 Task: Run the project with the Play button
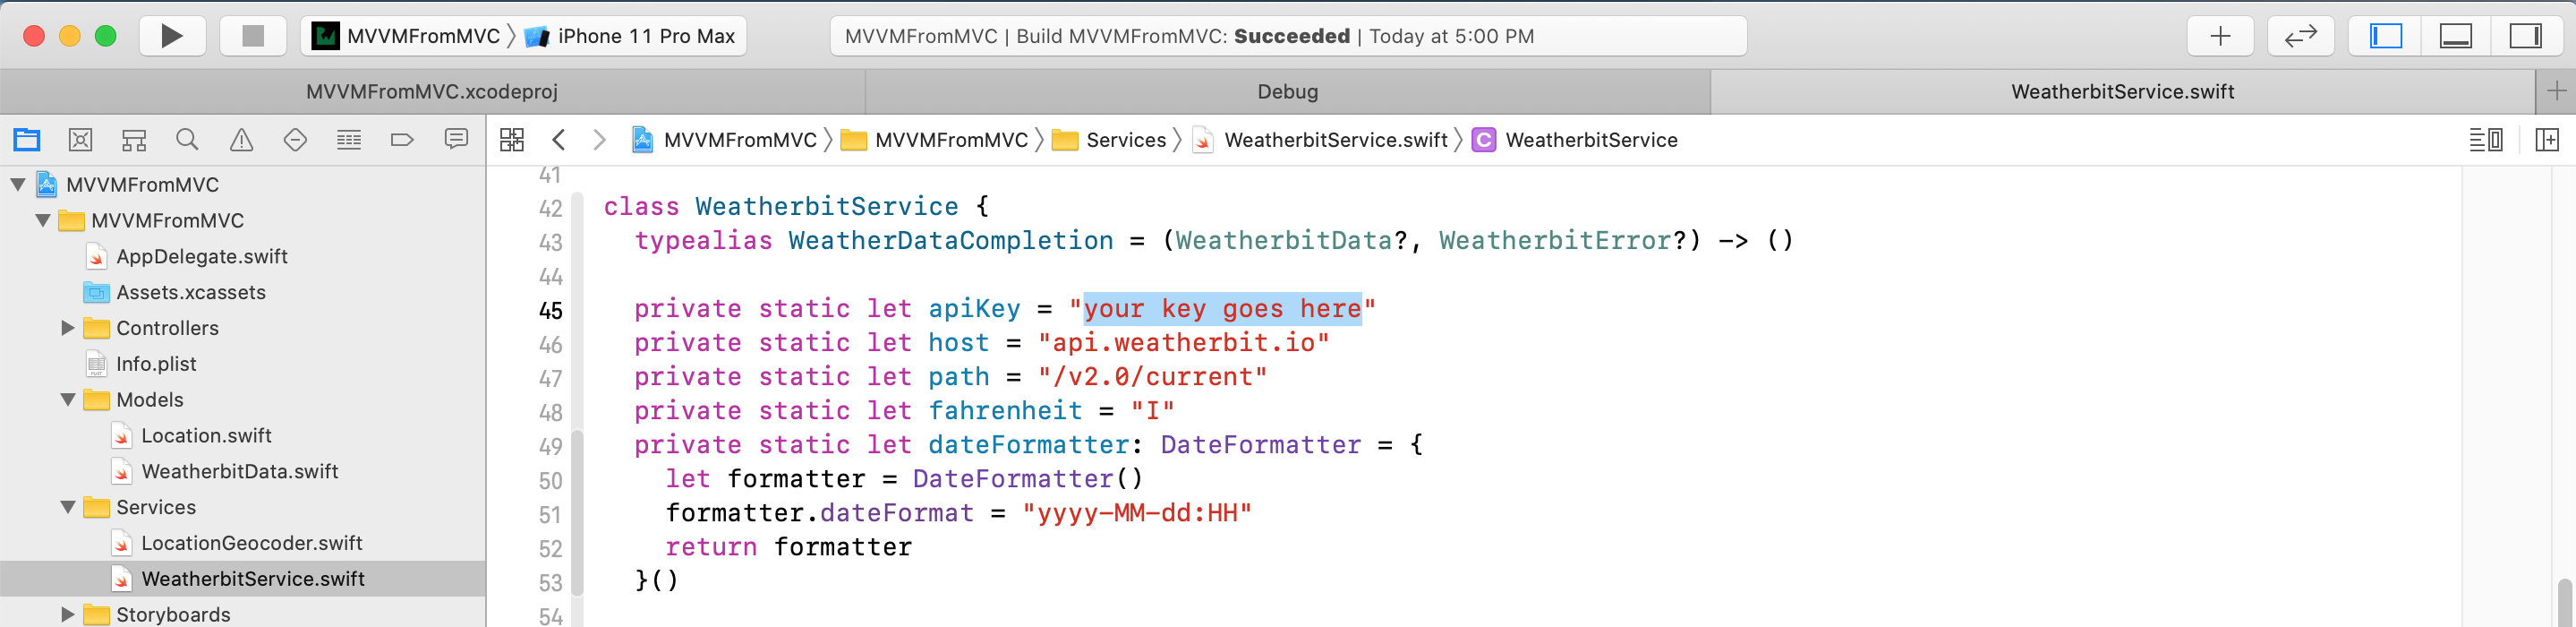[x=172, y=36]
